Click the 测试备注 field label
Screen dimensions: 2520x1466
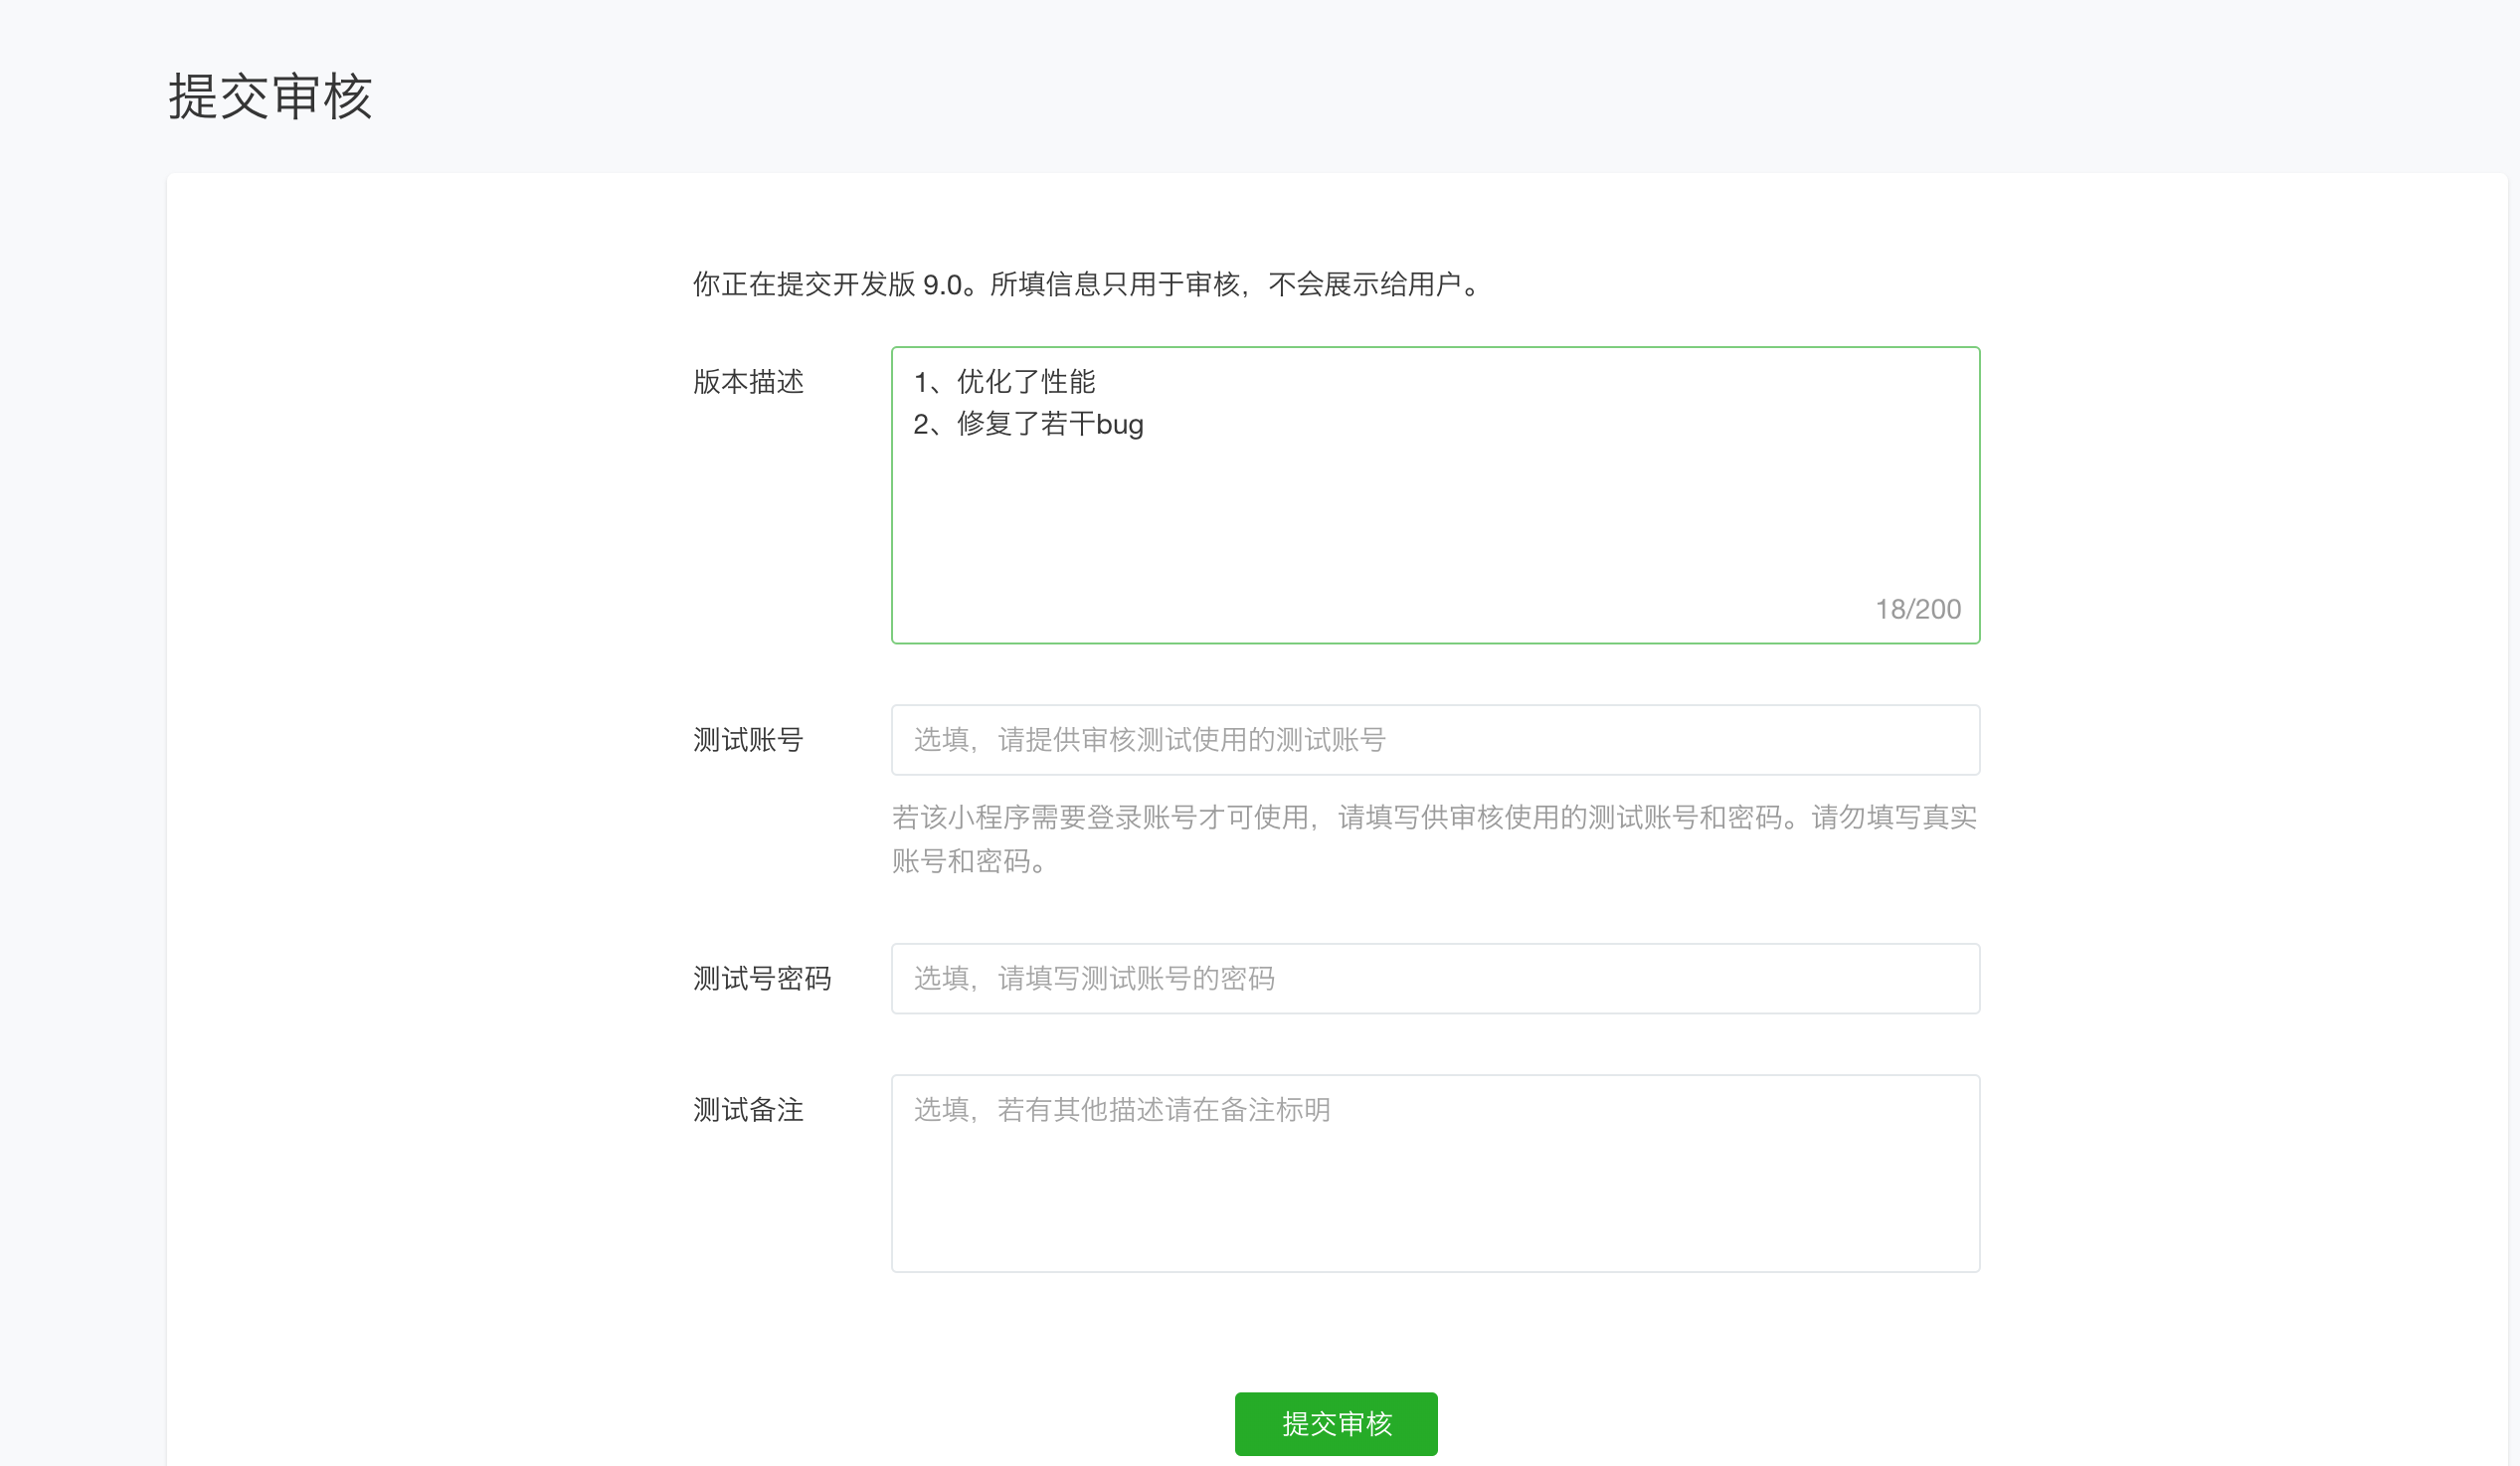(x=748, y=1109)
